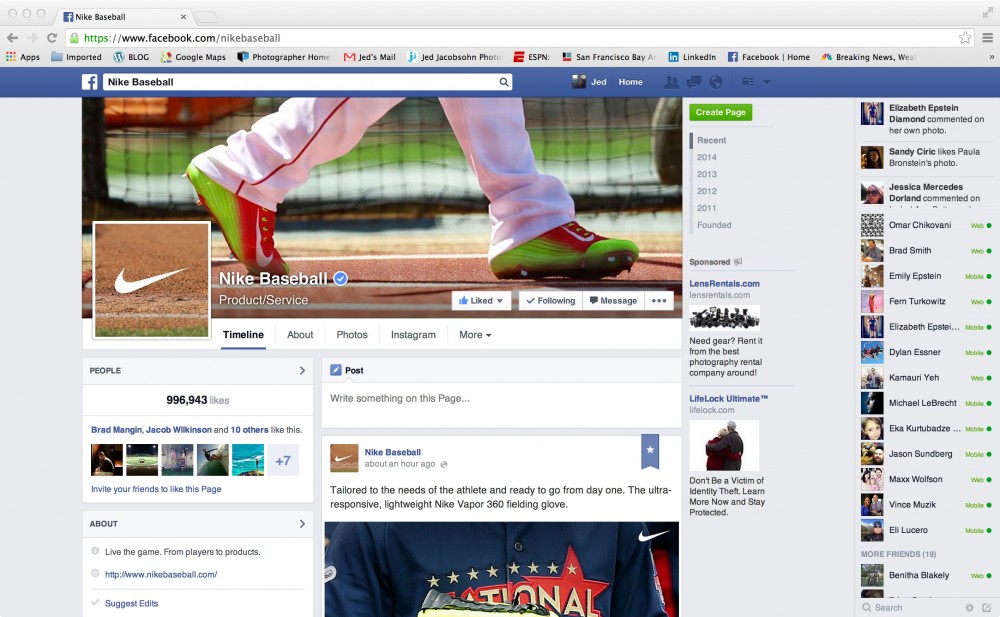Open the account dropdown arrow in top bar
1000x617 pixels.
click(767, 82)
